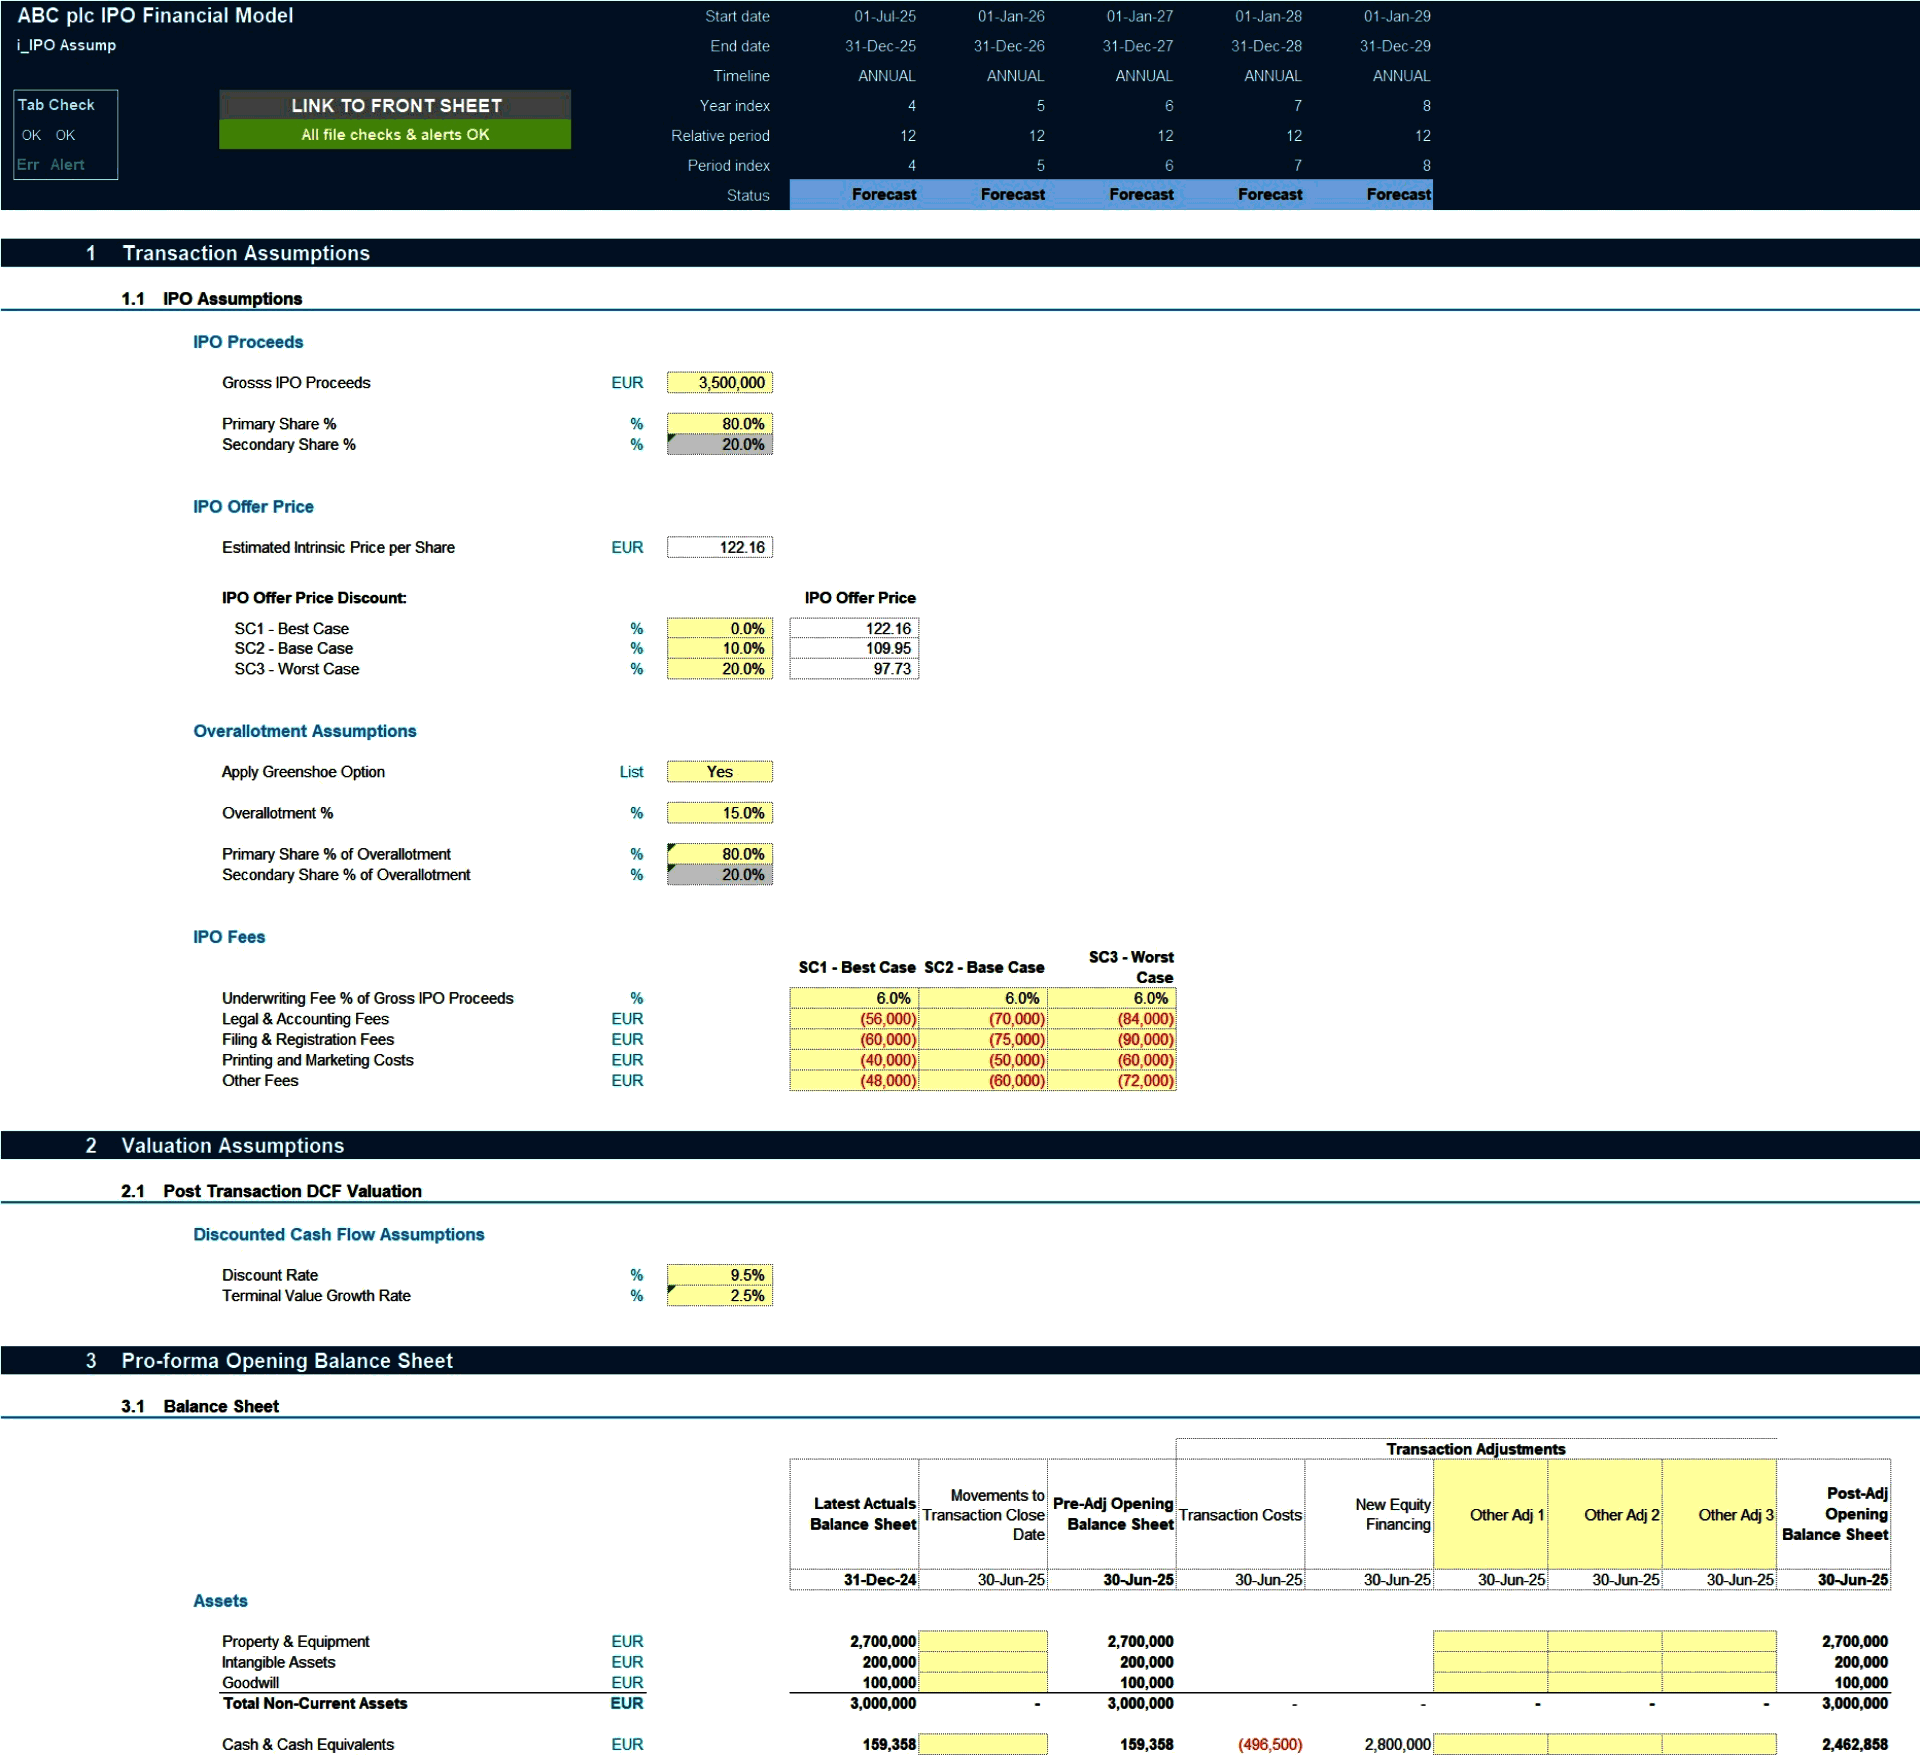Select Cash & Cash Equivalents movements input cell
The width and height of the screenshot is (1920, 1755).
pos(983,1744)
